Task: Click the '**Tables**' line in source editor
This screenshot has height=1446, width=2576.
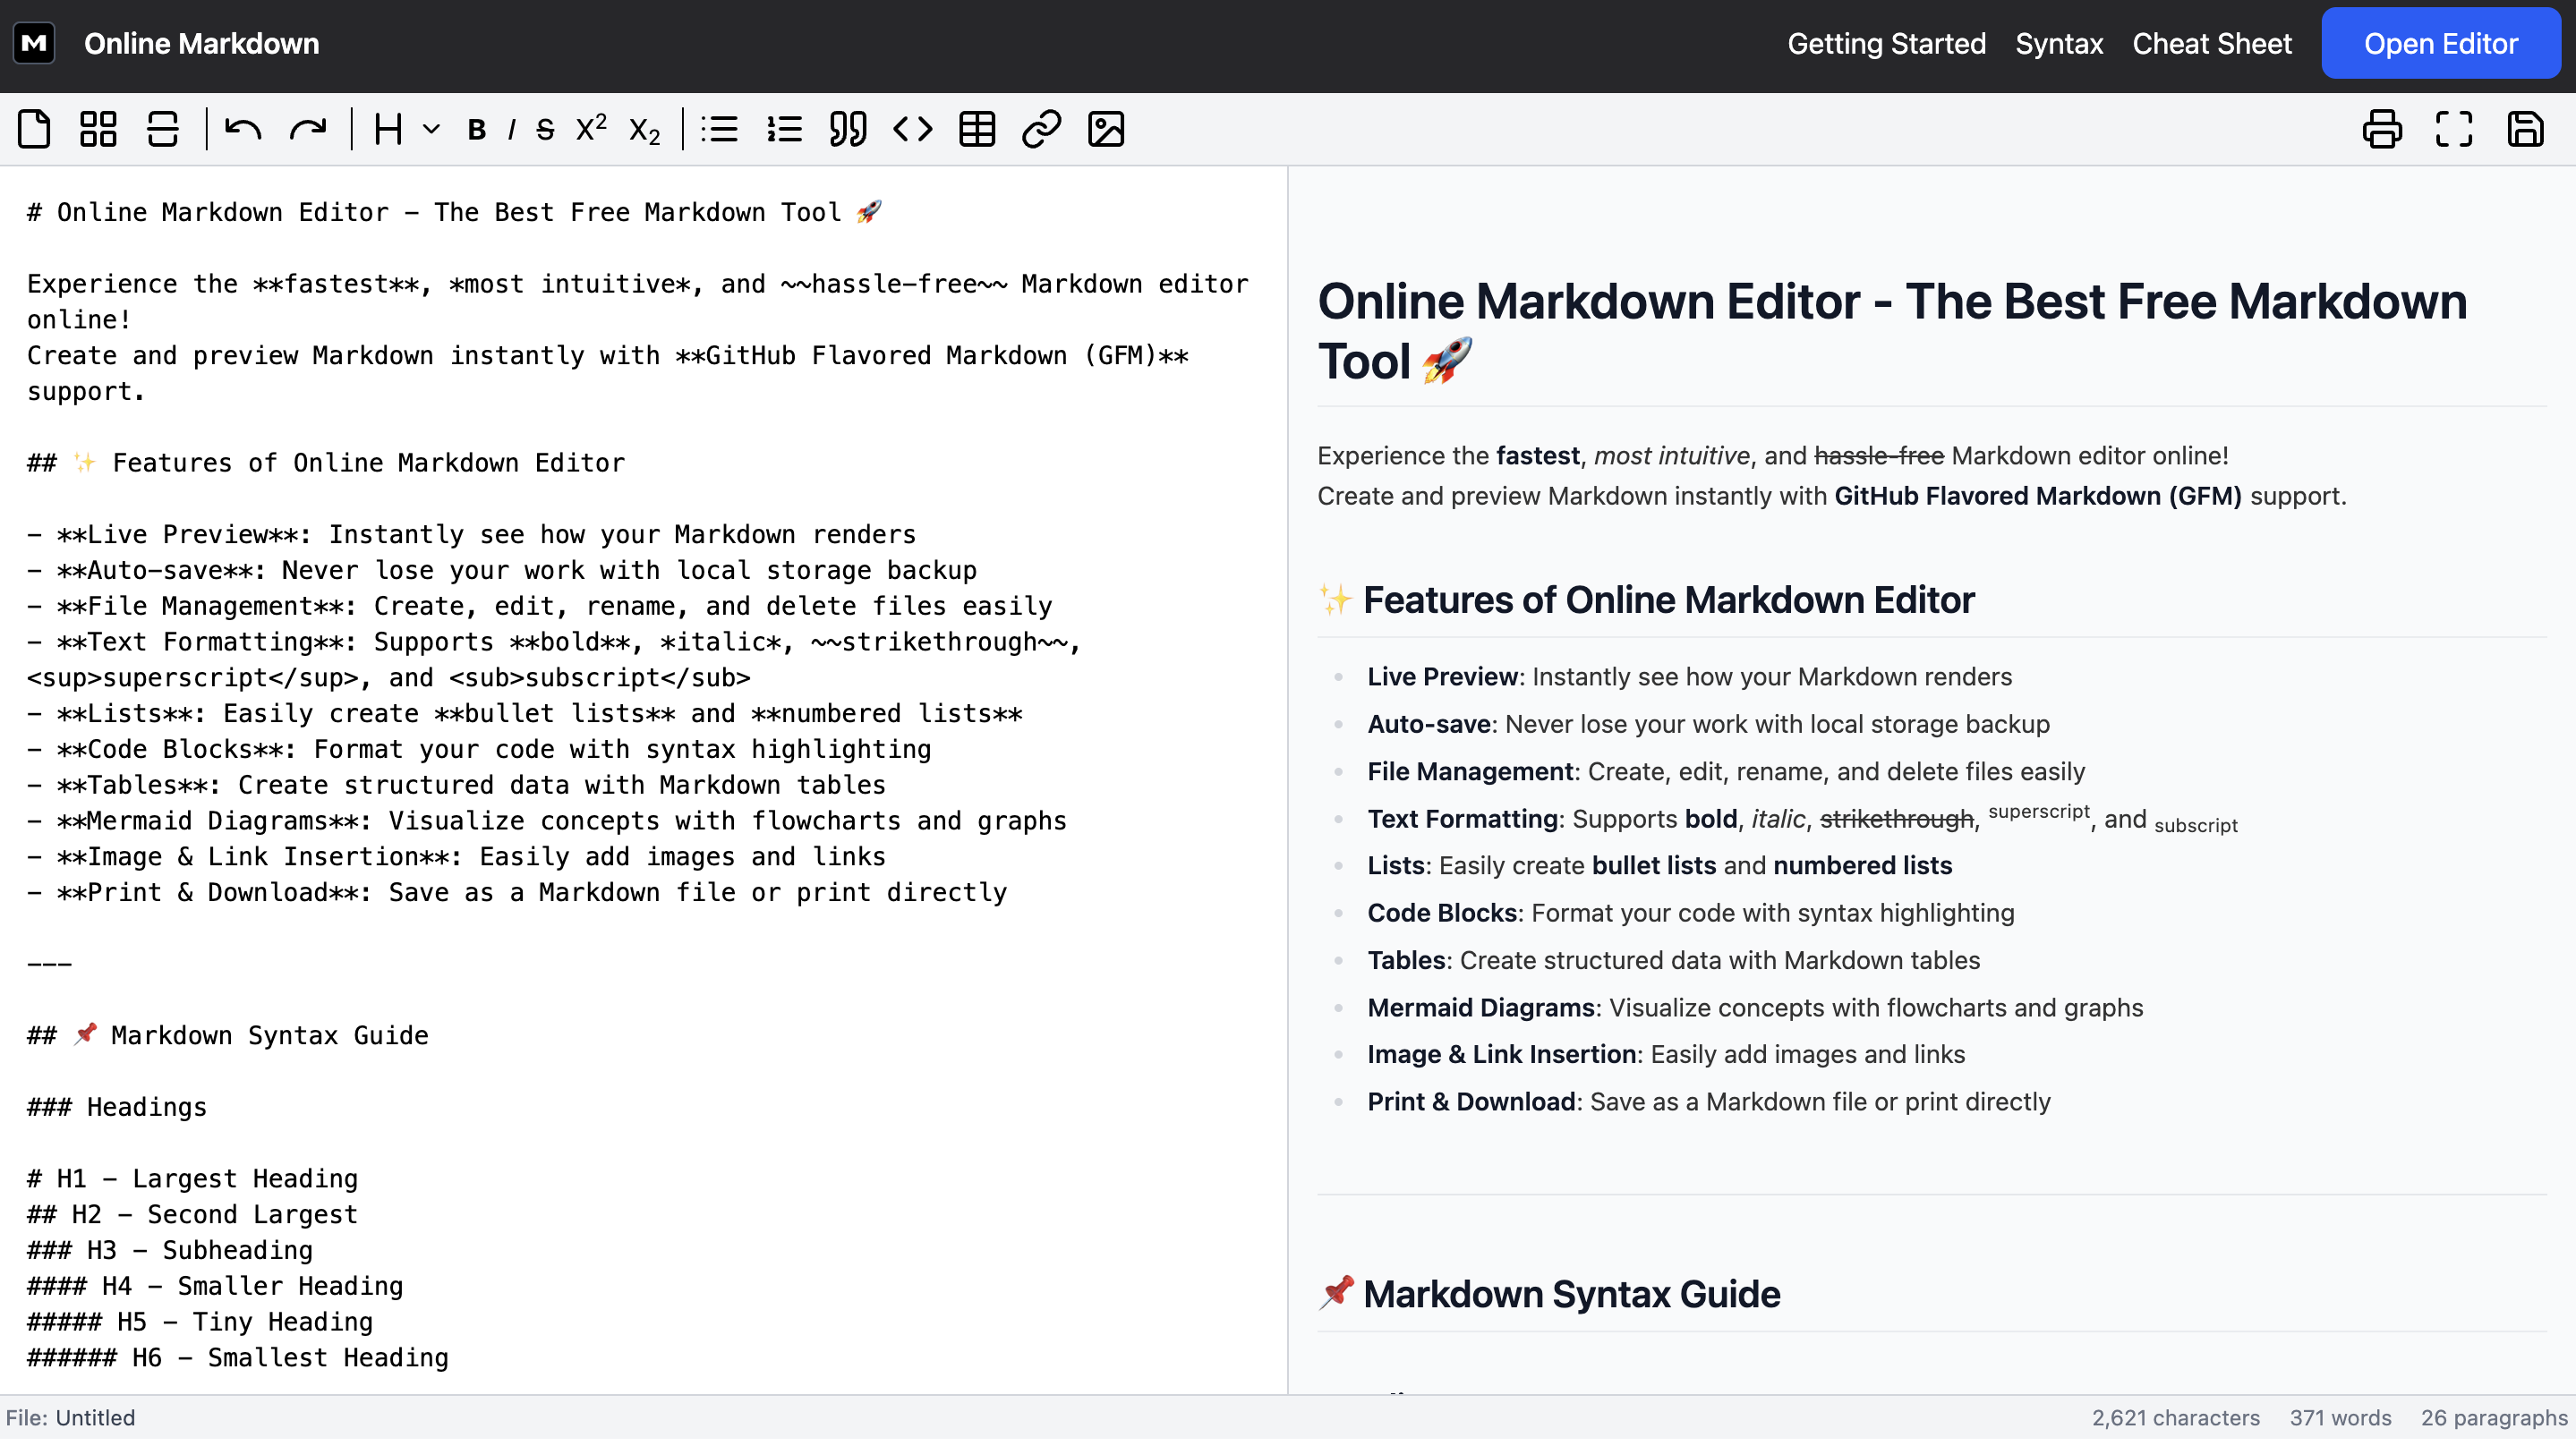Action: [456, 786]
